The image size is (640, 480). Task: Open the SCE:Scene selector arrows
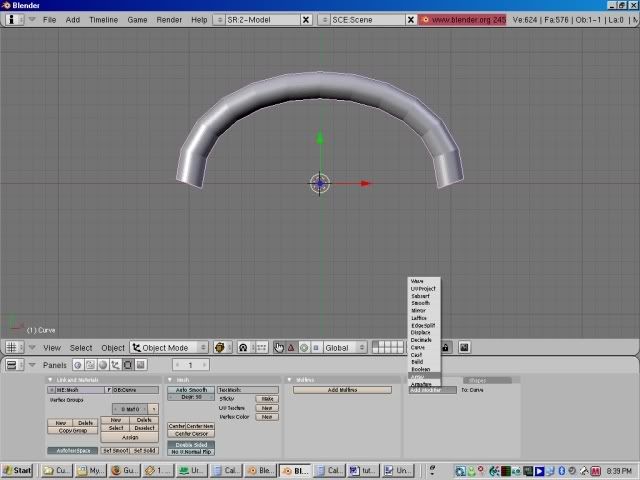point(324,20)
